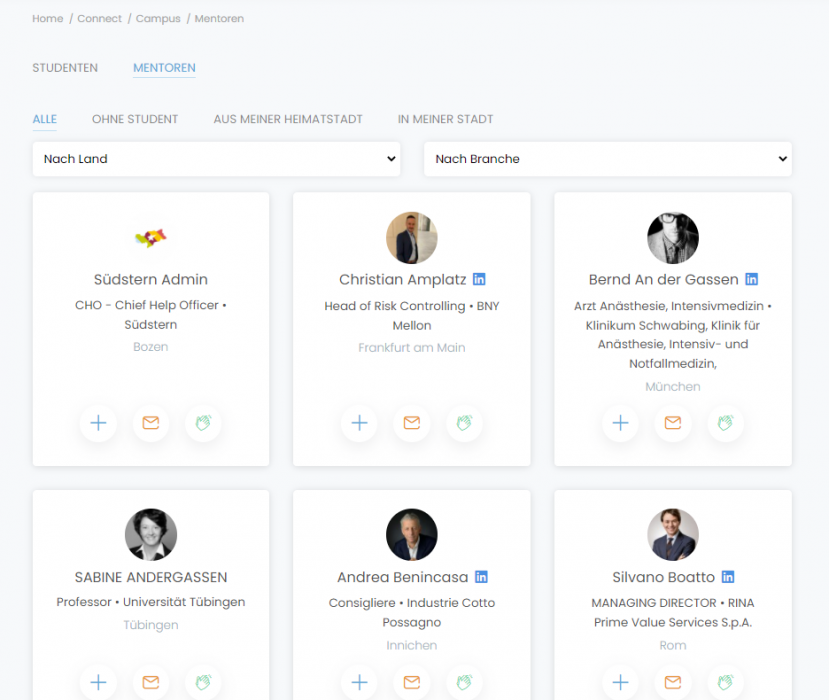Click clapping hands icon on Silvano Boatto card
Image resolution: width=829 pixels, height=700 pixels.
tap(725, 682)
